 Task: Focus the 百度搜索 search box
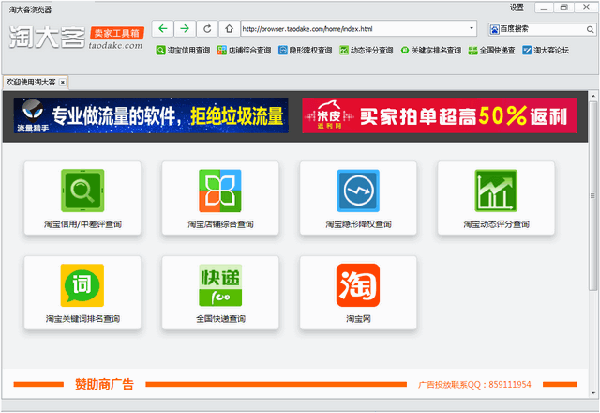[543, 29]
